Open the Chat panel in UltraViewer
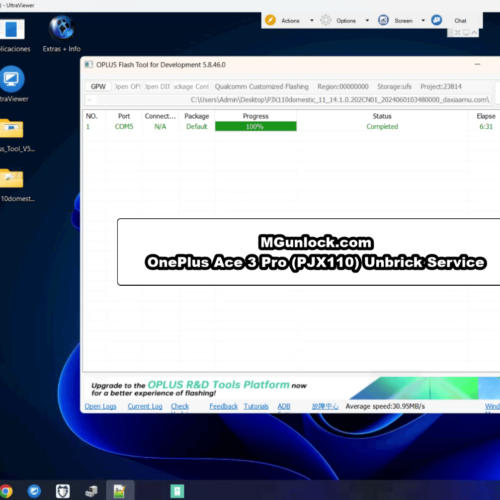The width and height of the screenshot is (500, 500). coord(460,21)
